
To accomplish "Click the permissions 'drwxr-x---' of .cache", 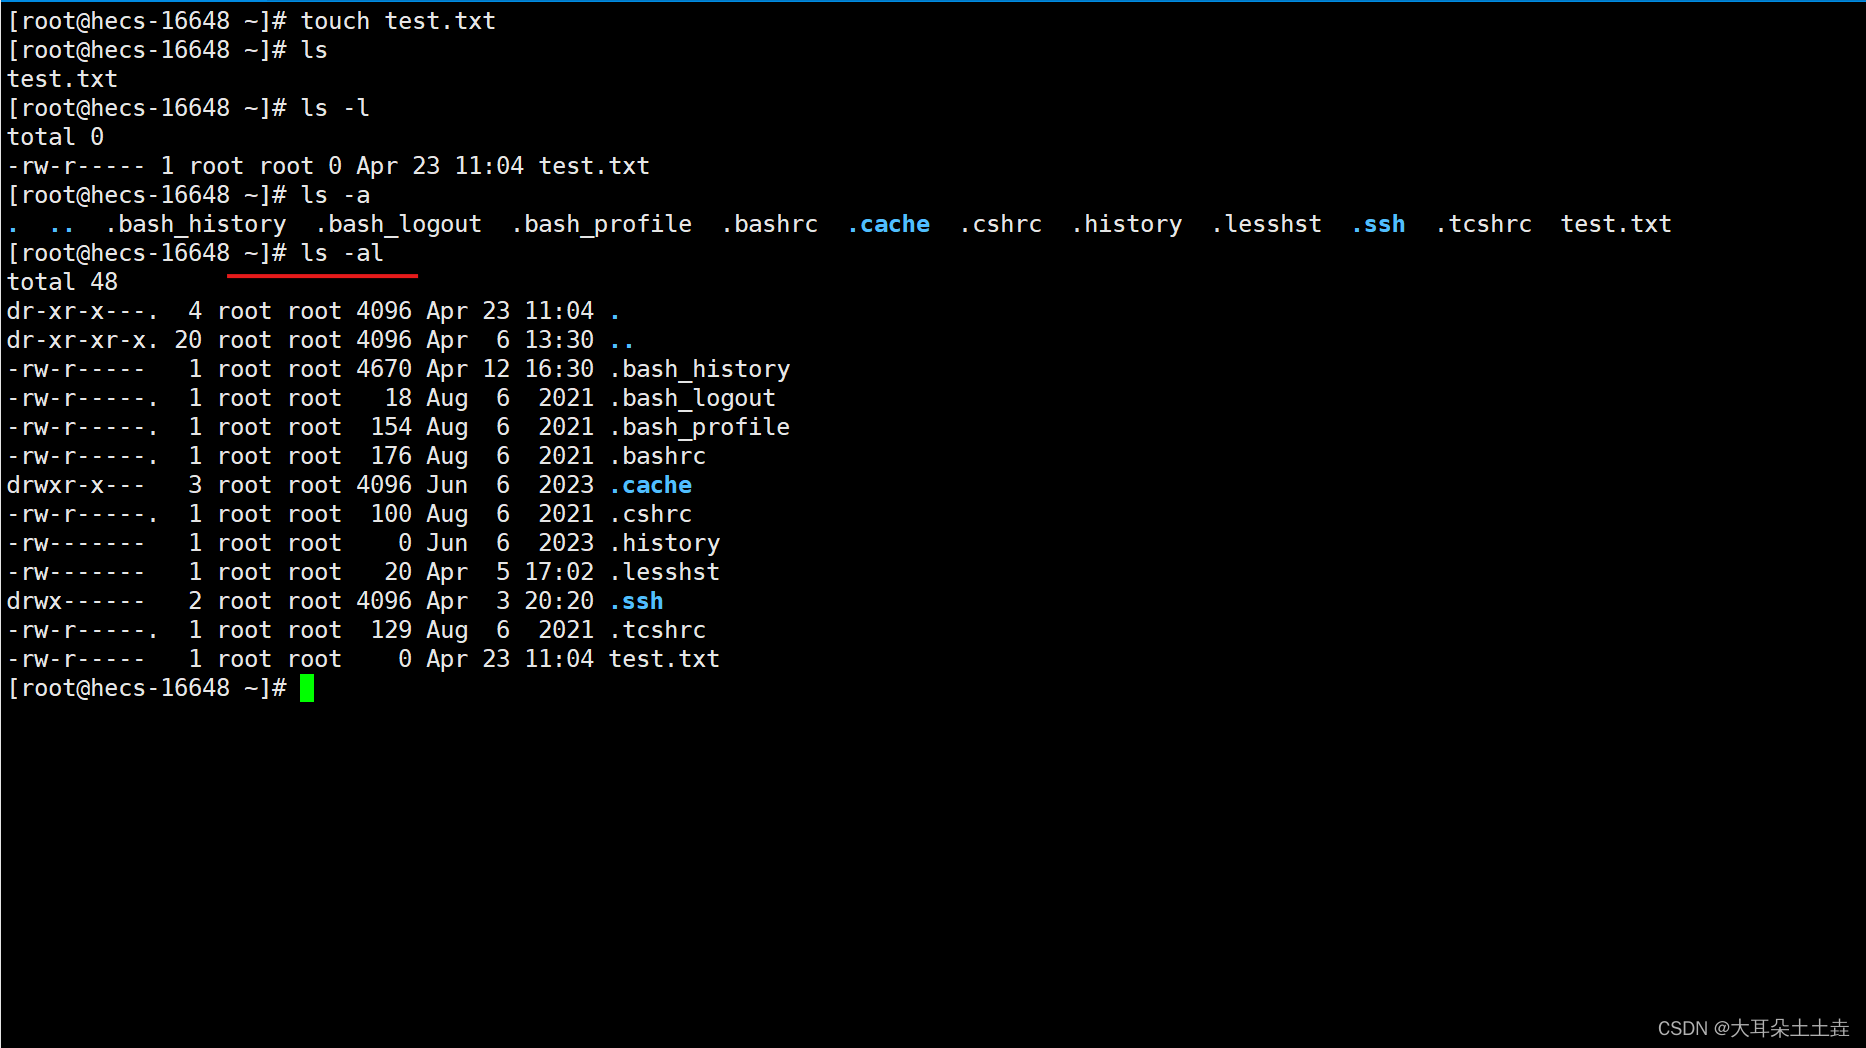I will (76, 485).
